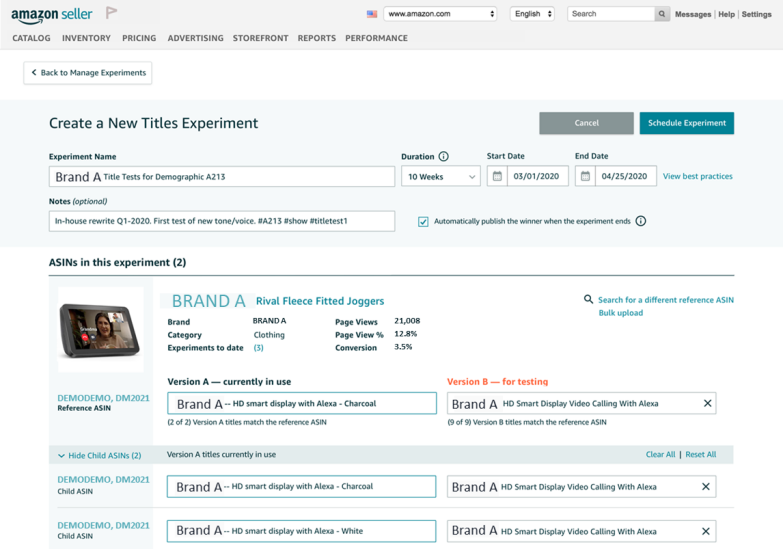
Task: Open the INVENTORY menu
Action: click(86, 38)
